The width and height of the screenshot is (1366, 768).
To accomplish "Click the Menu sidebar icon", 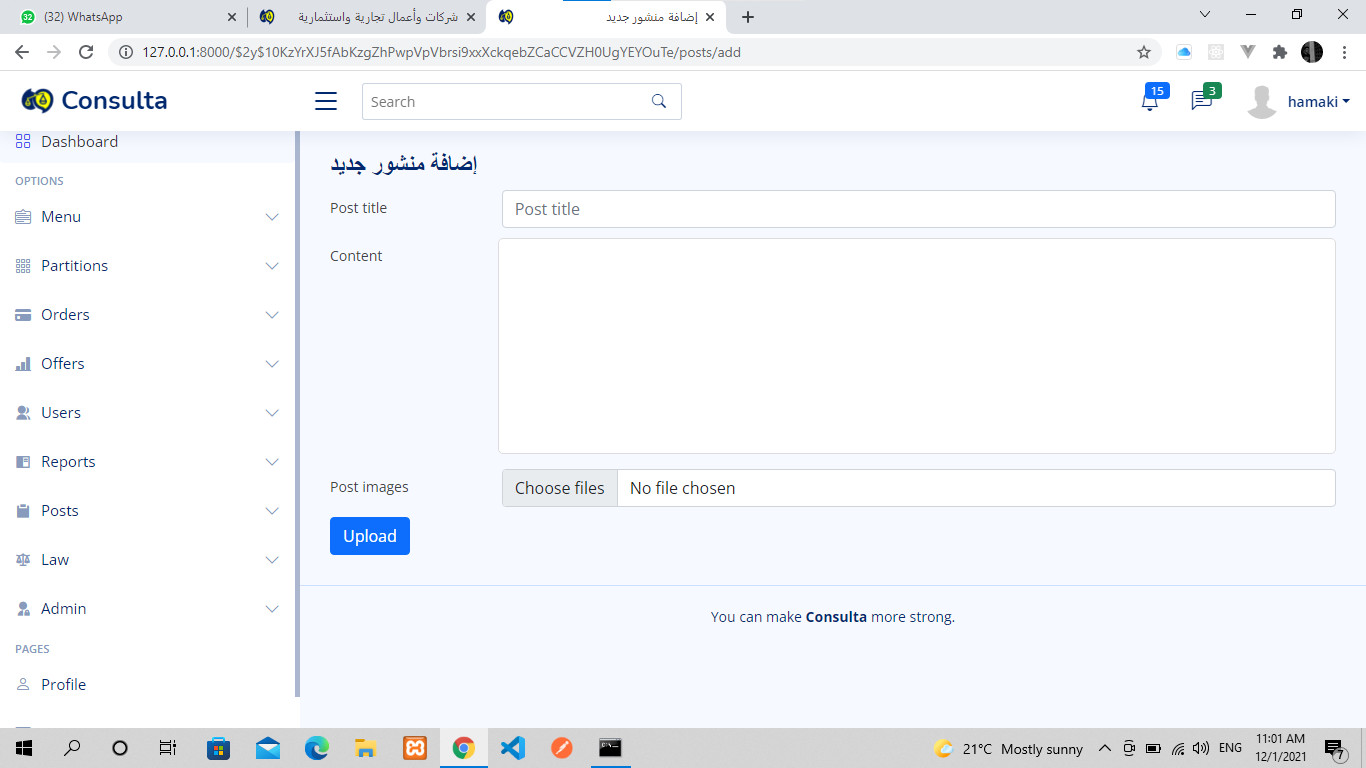I will tap(23, 217).
